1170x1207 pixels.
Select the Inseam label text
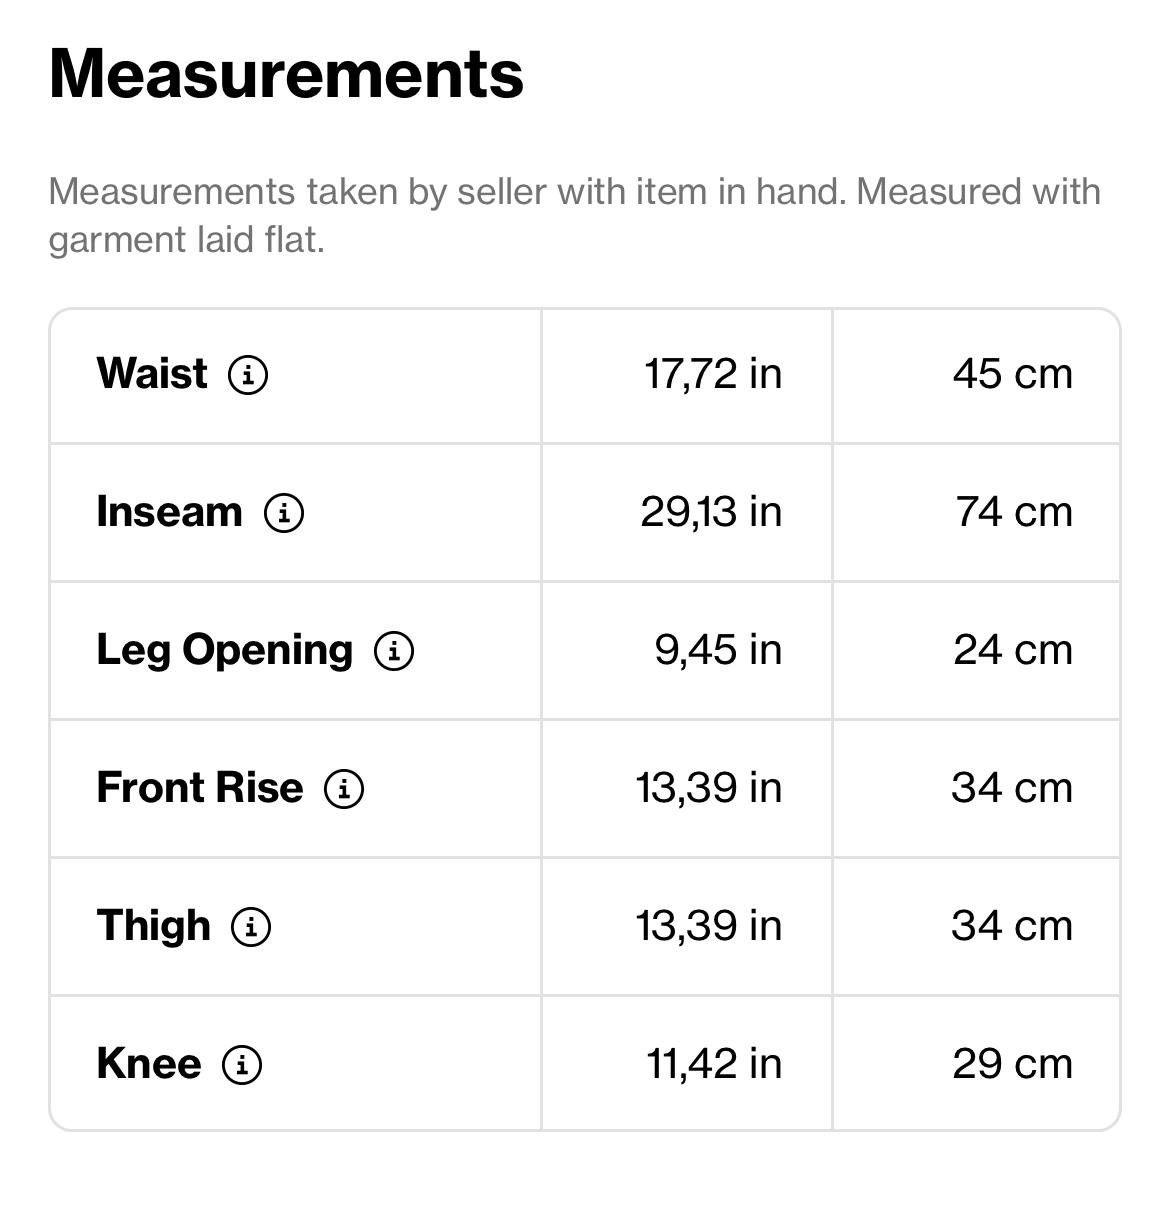click(169, 512)
